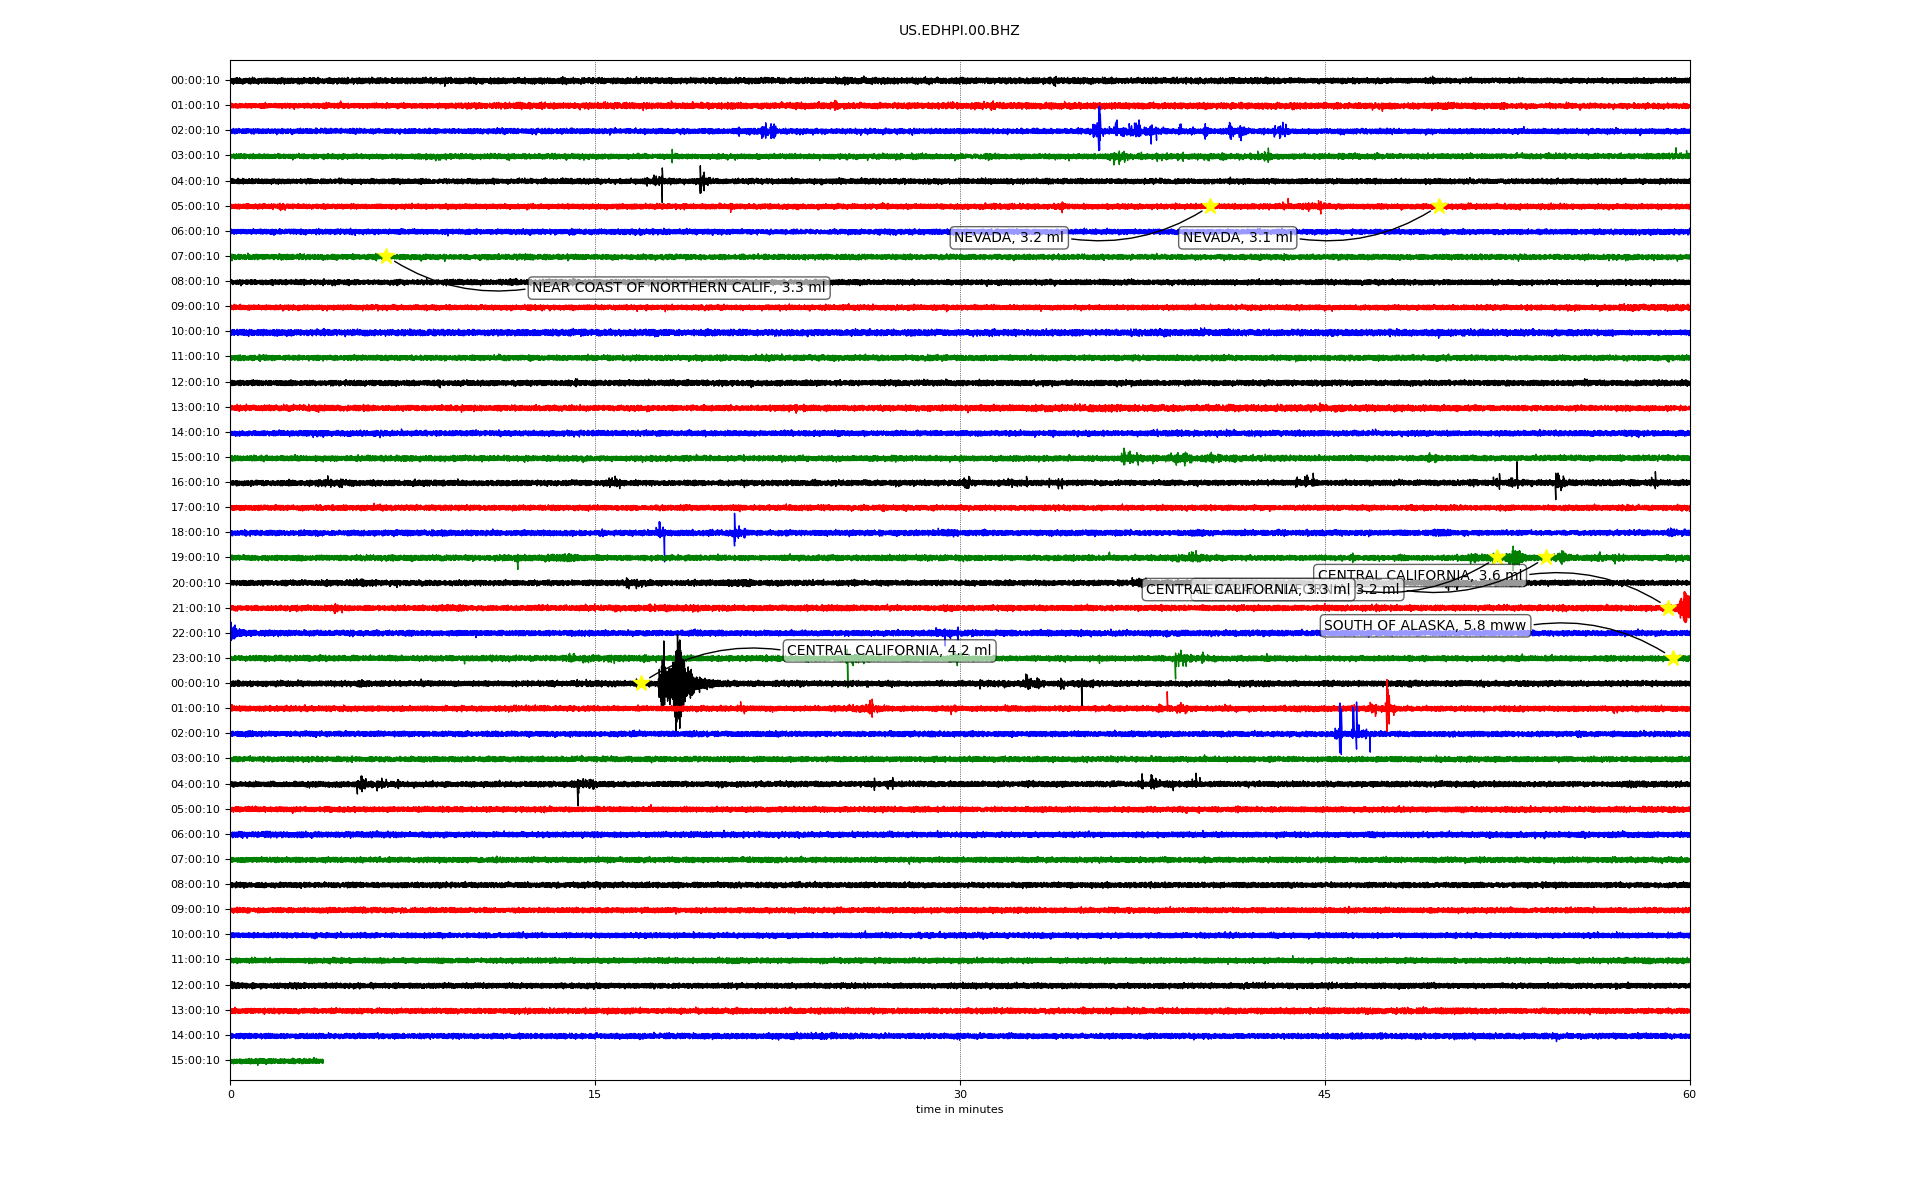Select the yellow star on the 21:00:10 trace
This screenshot has width=1920, height=1200.
coord(1667,608)
